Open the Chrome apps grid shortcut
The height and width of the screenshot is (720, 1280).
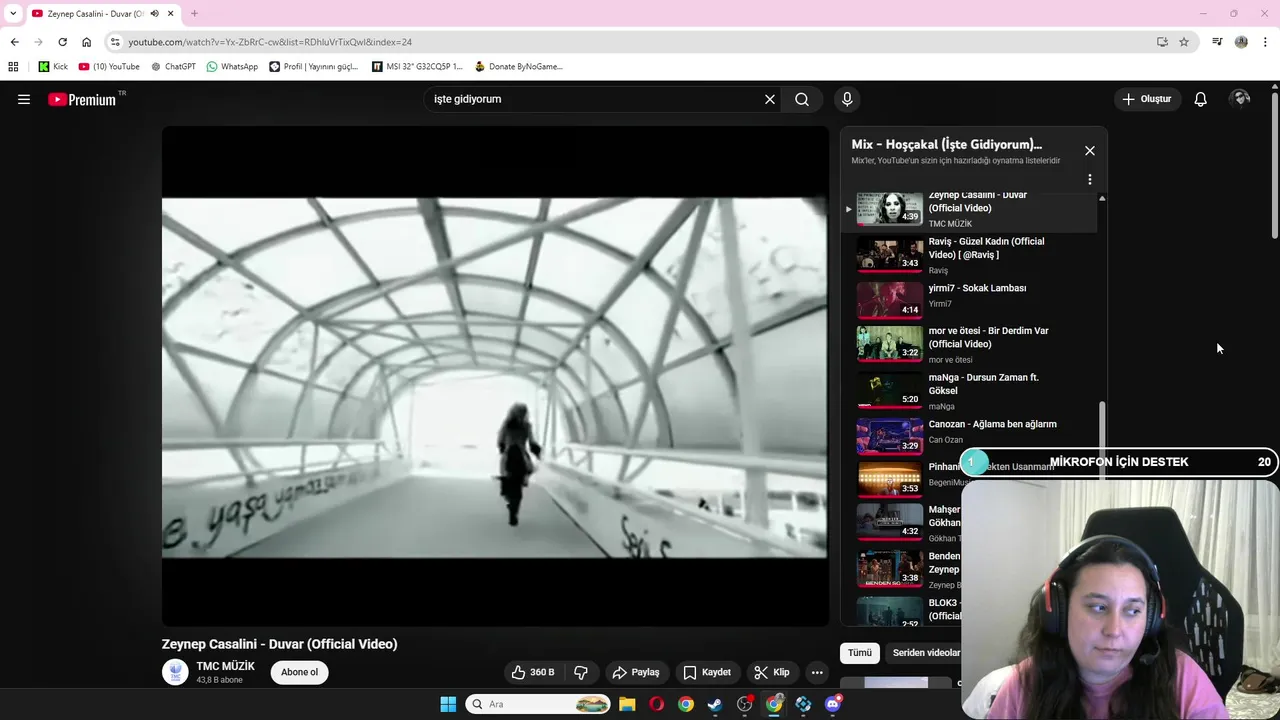coord(13,67)
